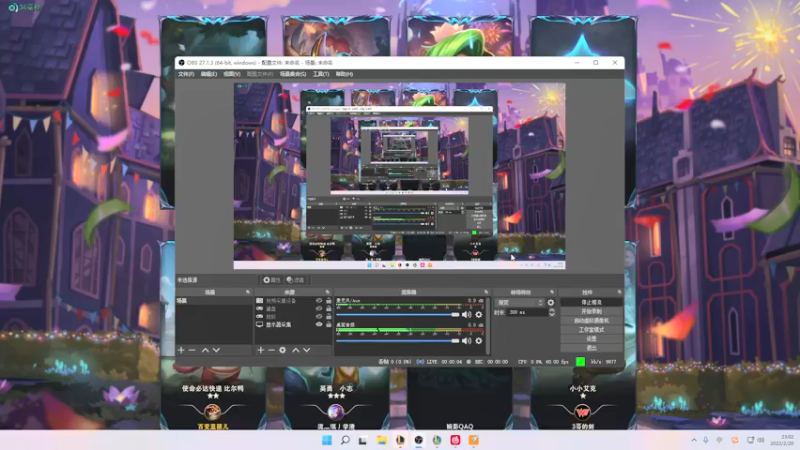Toggle lock of 显示器采集 source
Viewport: 800px width, 450px height.
329,324
